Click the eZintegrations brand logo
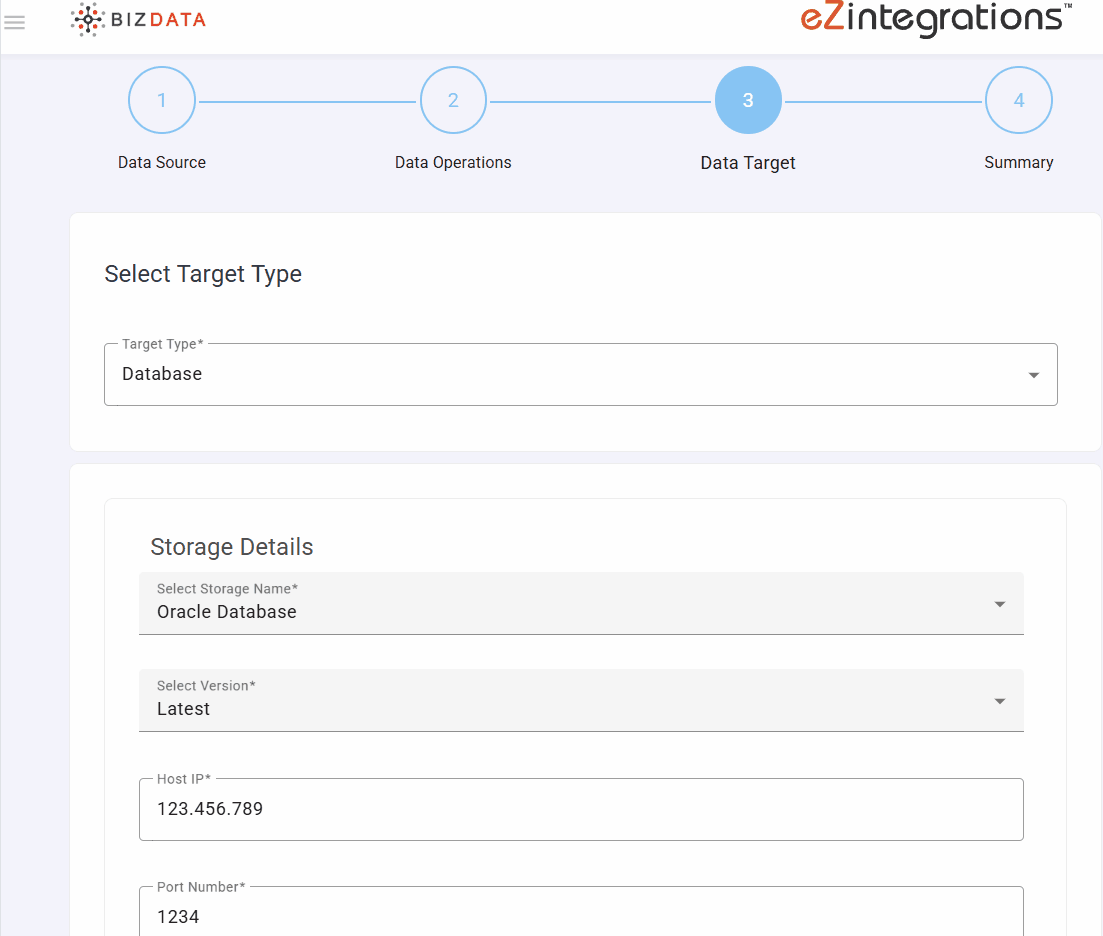1103x936 pixels. tap(935, 18)
